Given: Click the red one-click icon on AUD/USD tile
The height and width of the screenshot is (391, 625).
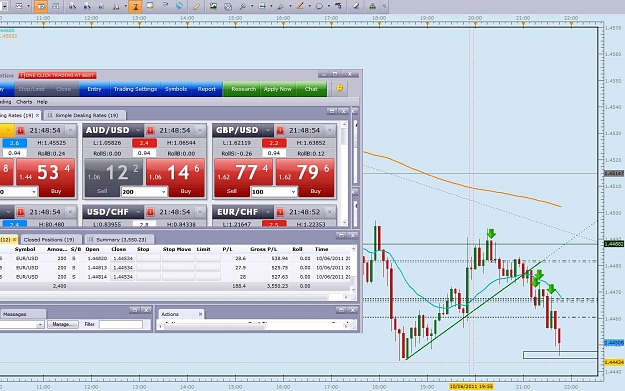Looking at the screenshot, I should pyautogui.click(x=150, y=130).
